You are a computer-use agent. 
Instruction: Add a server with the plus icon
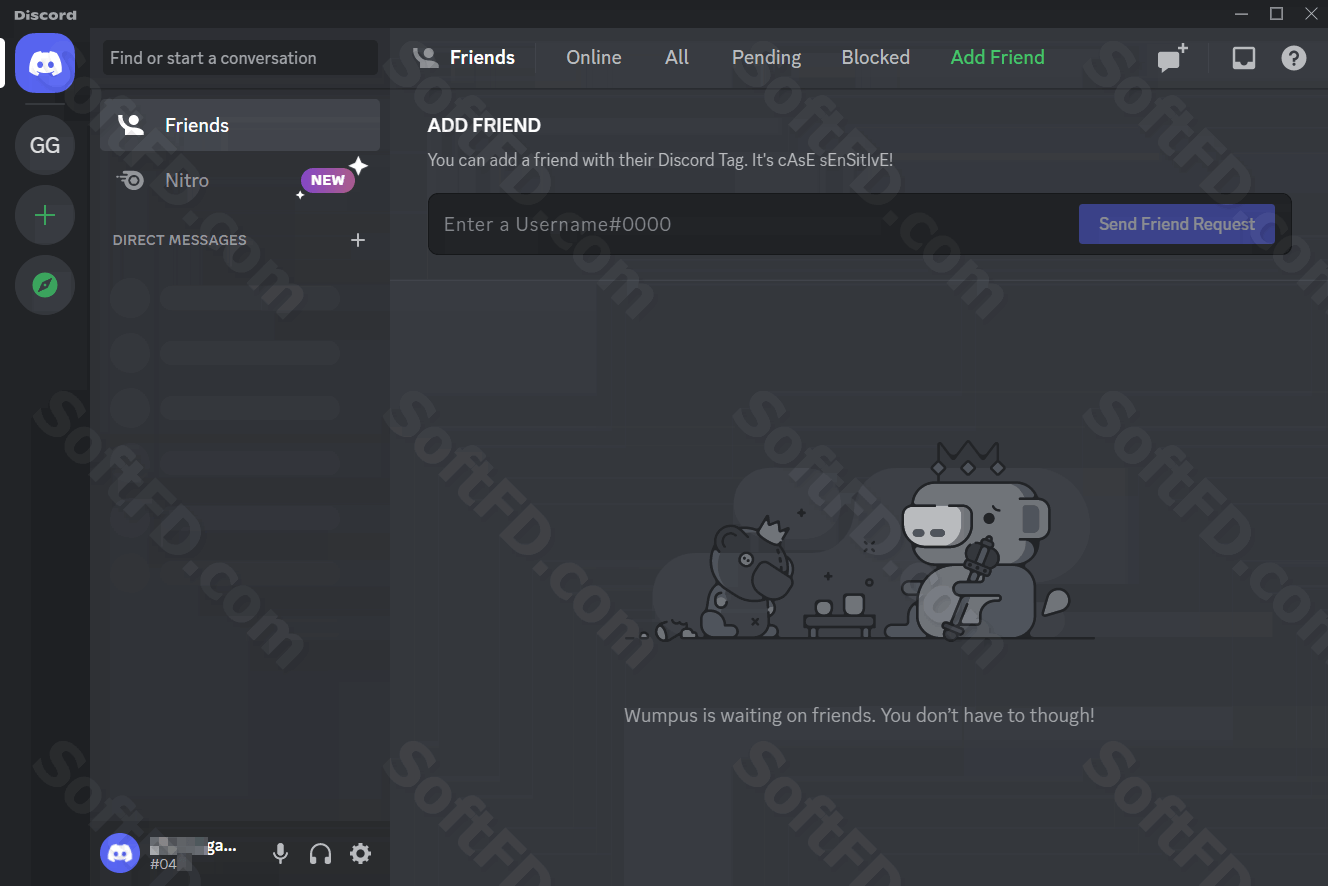45,215
